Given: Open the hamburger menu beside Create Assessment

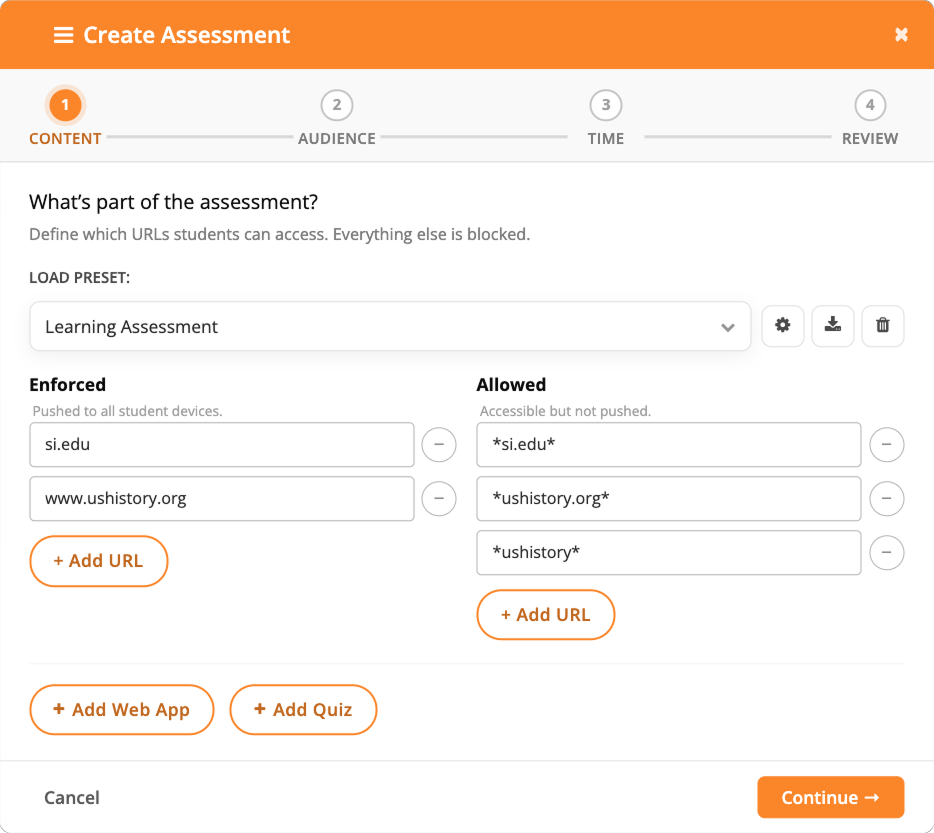Looking at the screenshot, I should point(63,35).
